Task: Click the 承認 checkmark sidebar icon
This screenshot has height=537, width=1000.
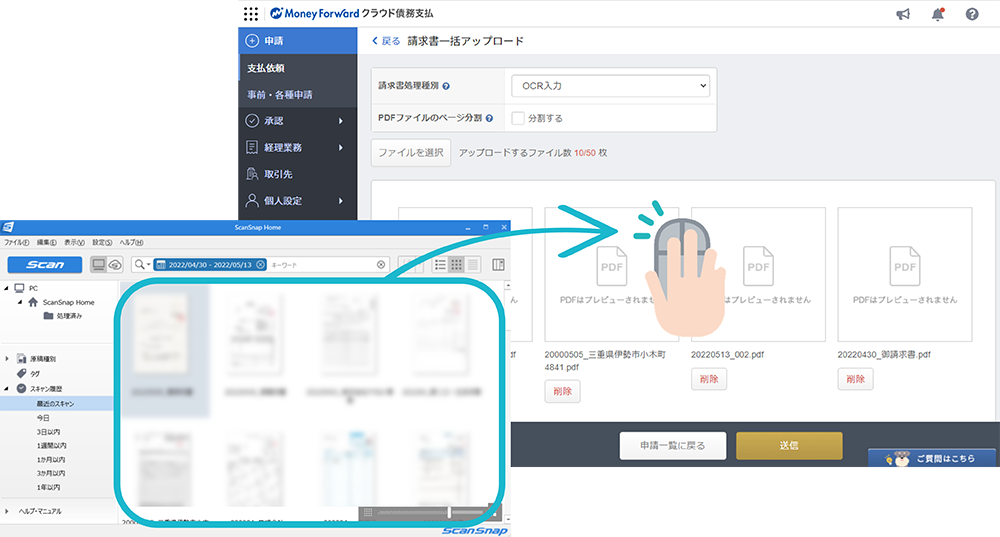Action: (252, 121)
